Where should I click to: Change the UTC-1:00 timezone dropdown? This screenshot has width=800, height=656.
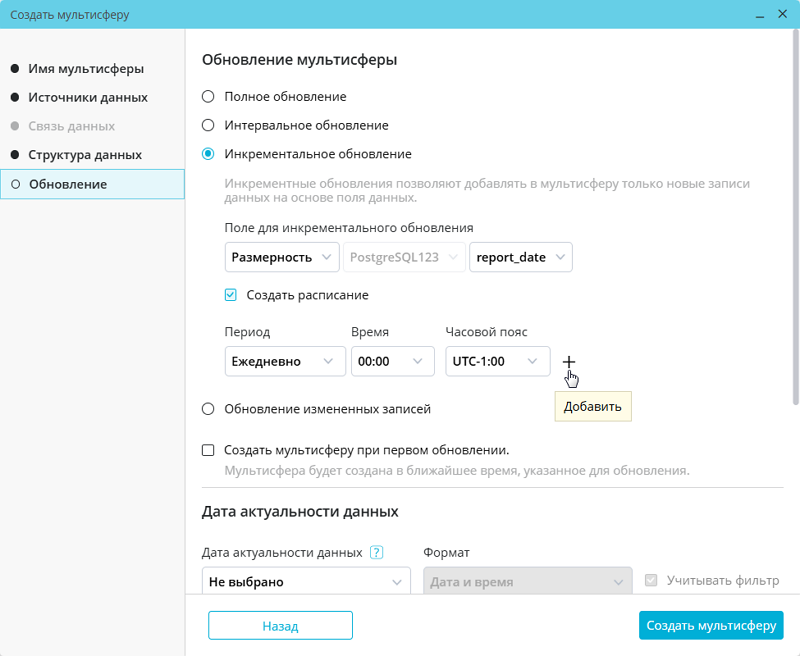497,361
